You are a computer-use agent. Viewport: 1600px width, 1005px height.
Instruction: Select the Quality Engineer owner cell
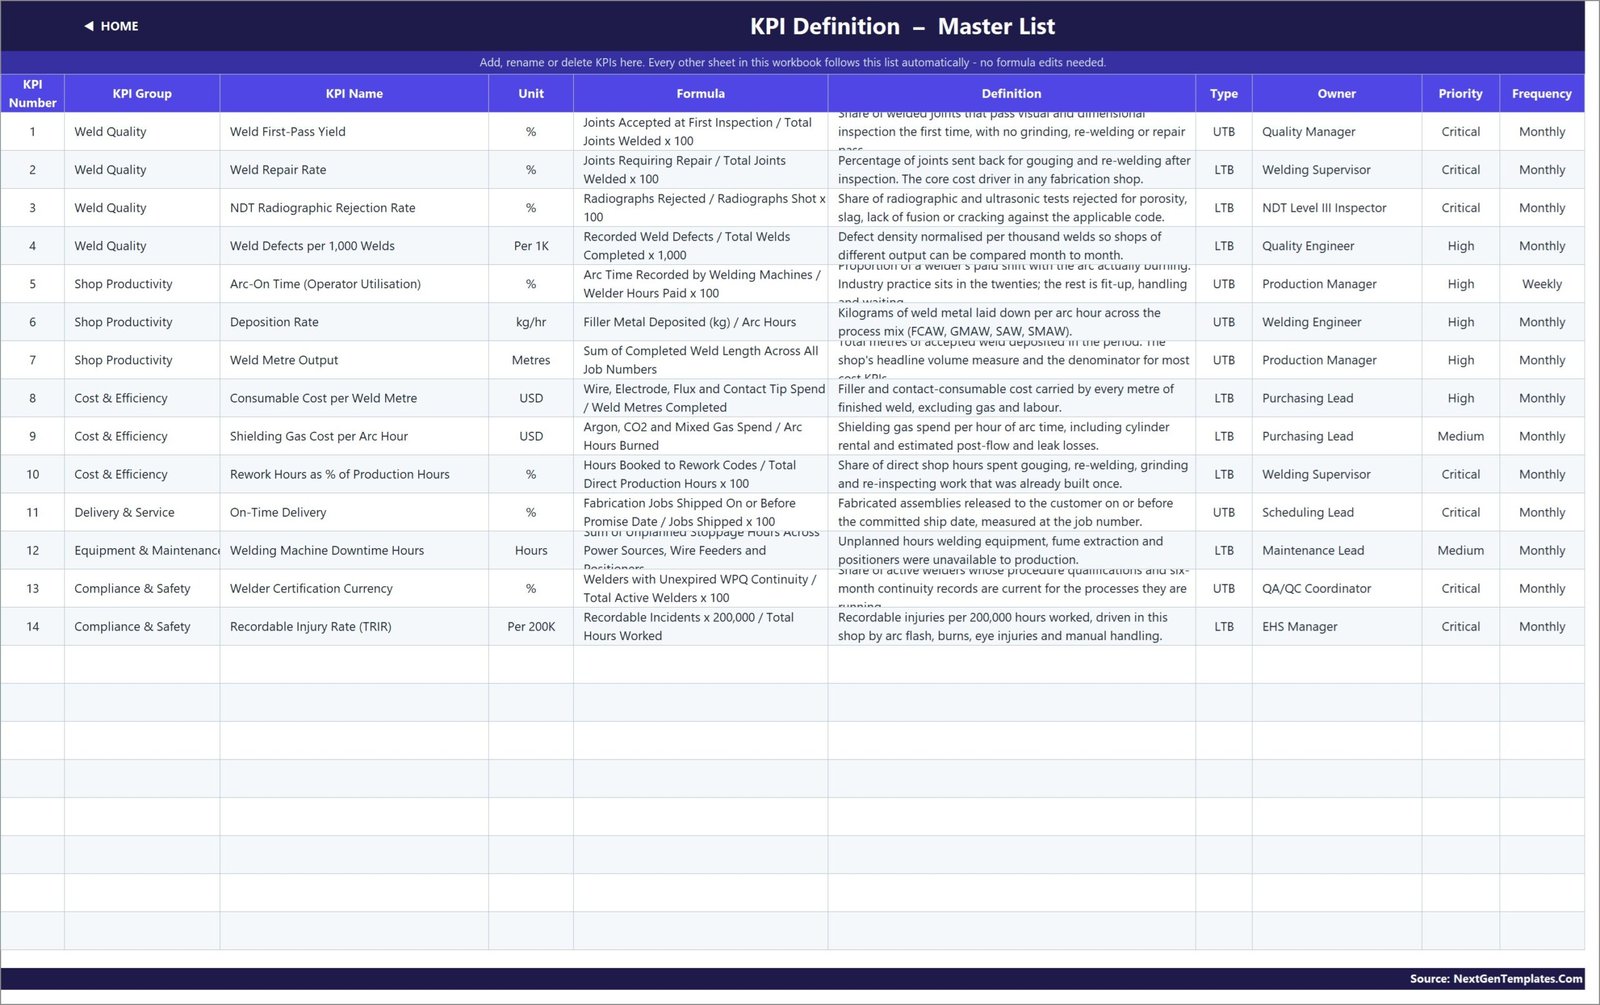pos(1337,246)
